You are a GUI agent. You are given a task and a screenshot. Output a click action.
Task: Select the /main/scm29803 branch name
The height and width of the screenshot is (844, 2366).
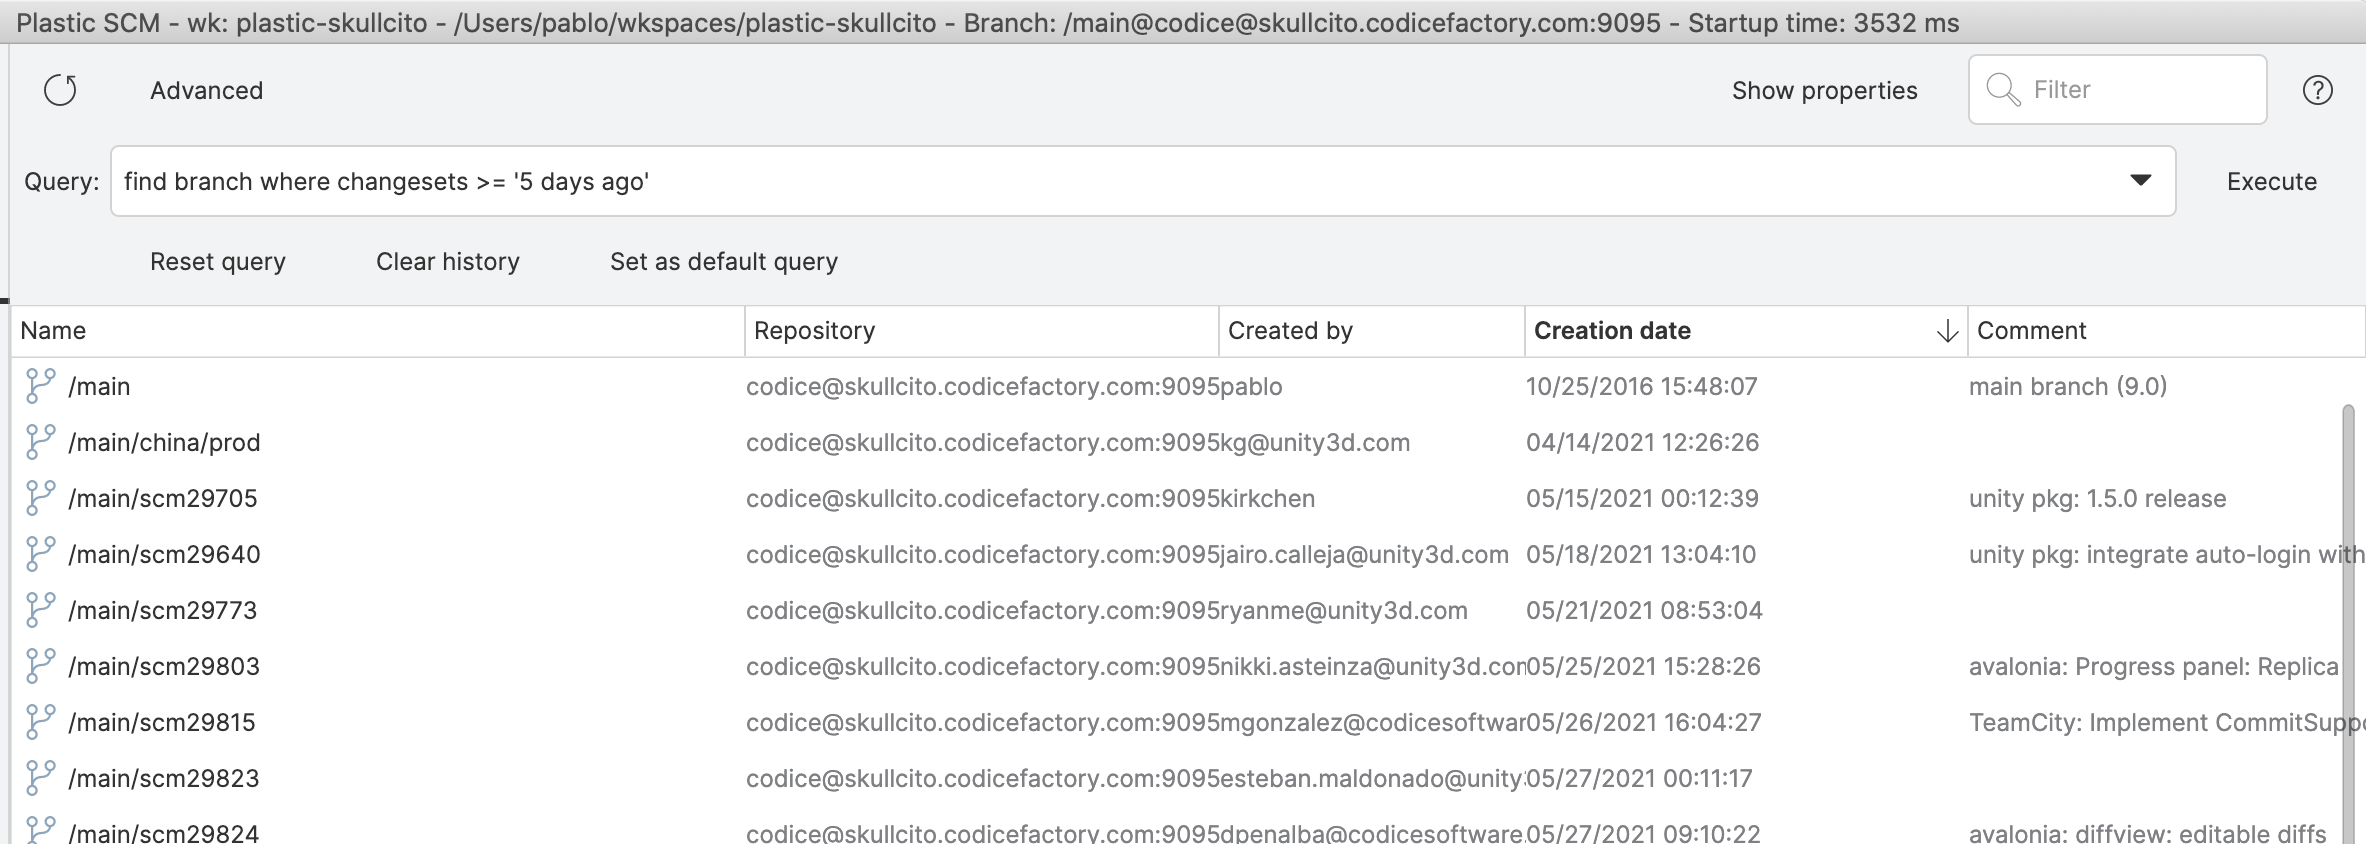pyautogui.click(x=164, y=667)
